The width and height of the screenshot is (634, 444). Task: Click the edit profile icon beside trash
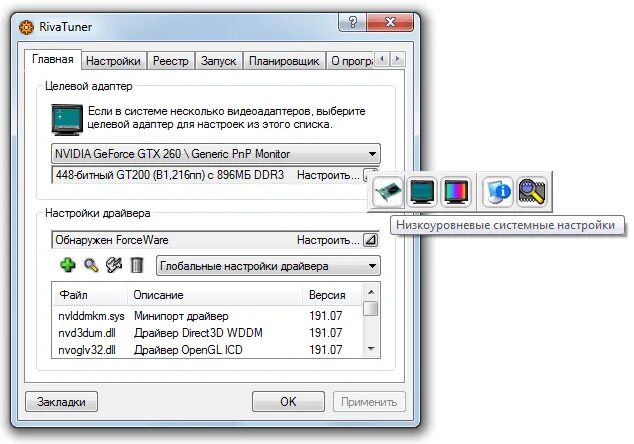click(114, 266)
